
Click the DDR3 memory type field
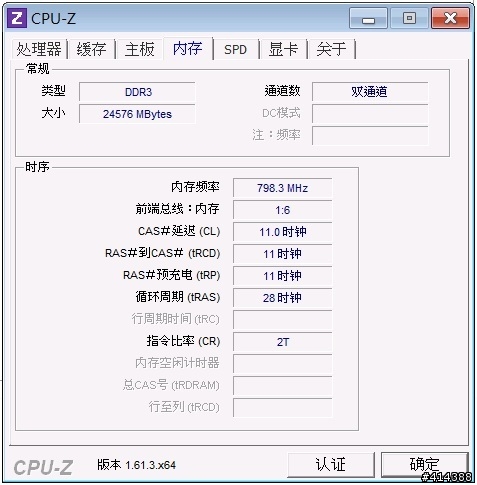[x=137, y=92]
